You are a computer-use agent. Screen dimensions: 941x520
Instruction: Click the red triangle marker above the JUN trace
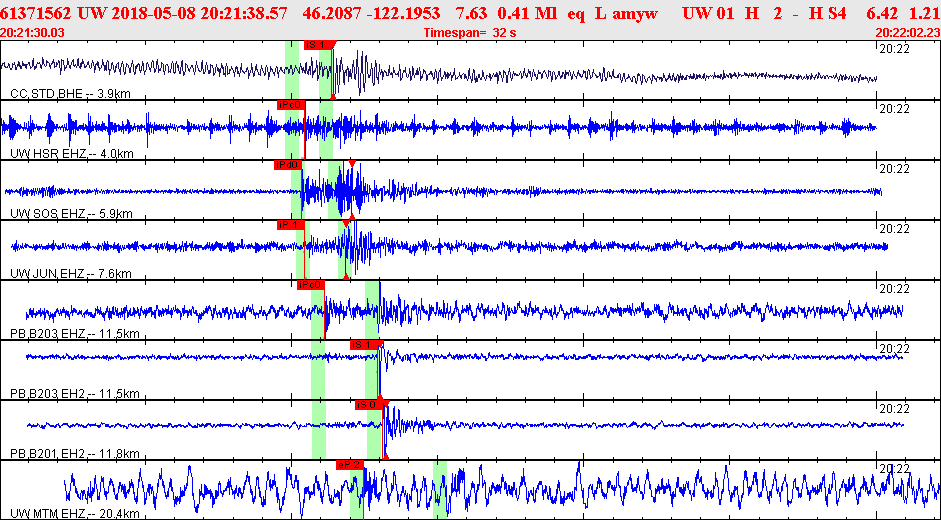346,224
